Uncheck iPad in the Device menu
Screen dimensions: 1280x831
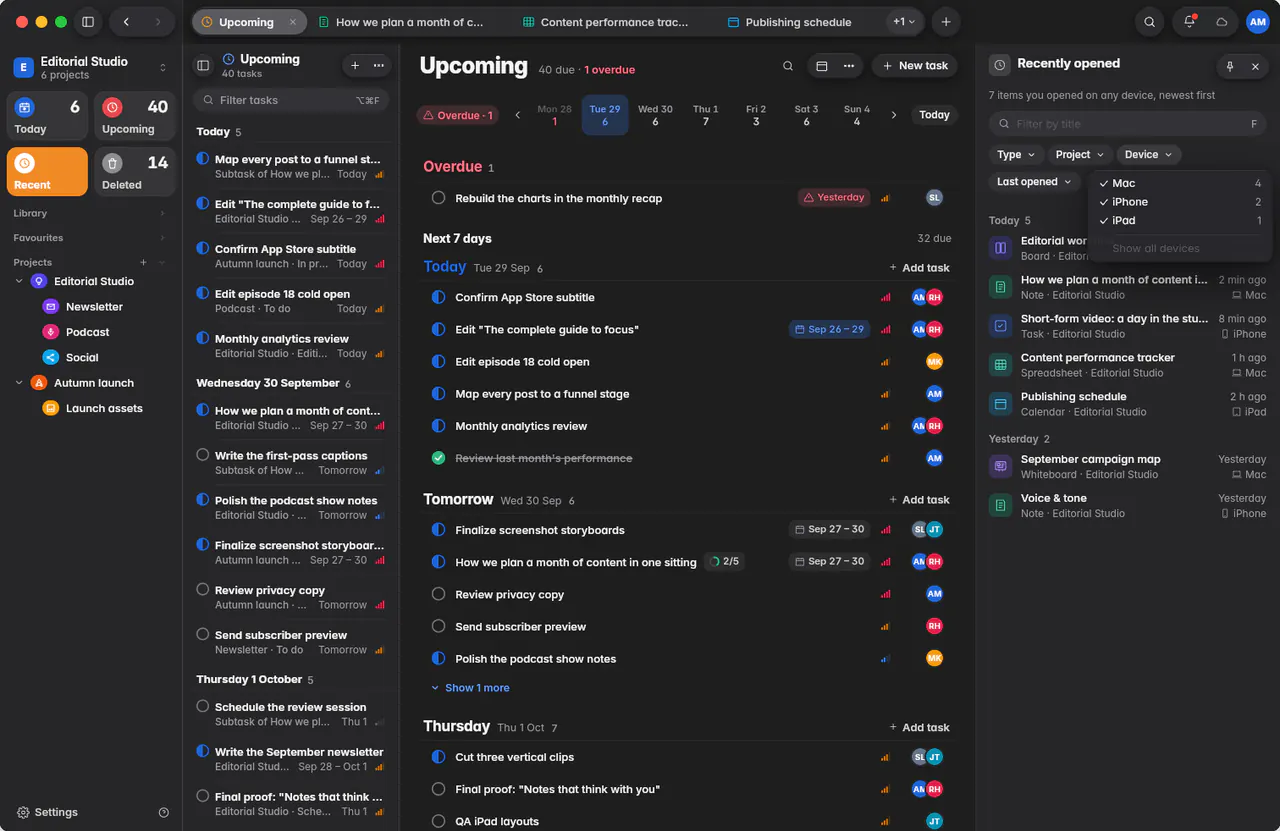(x=1180, y=220)
